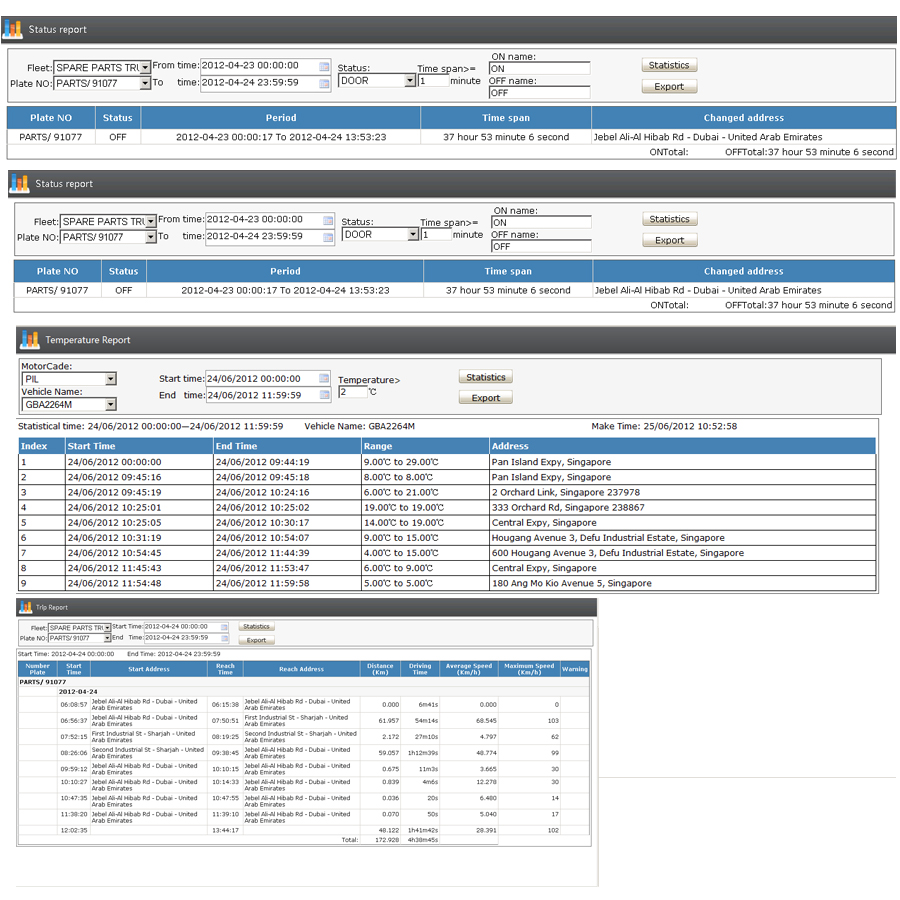Click the Address column header in the temperature table
The width and height of the screenshot is (900, 900).
coord(682,446)
